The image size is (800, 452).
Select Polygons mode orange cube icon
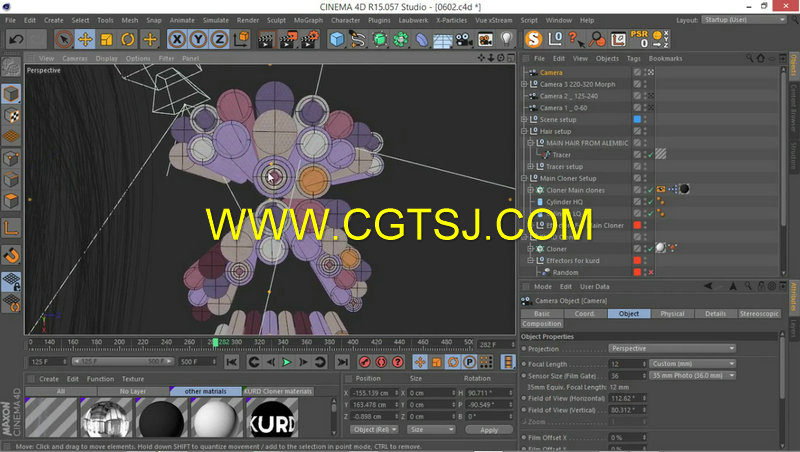click(x=11, y=201)
